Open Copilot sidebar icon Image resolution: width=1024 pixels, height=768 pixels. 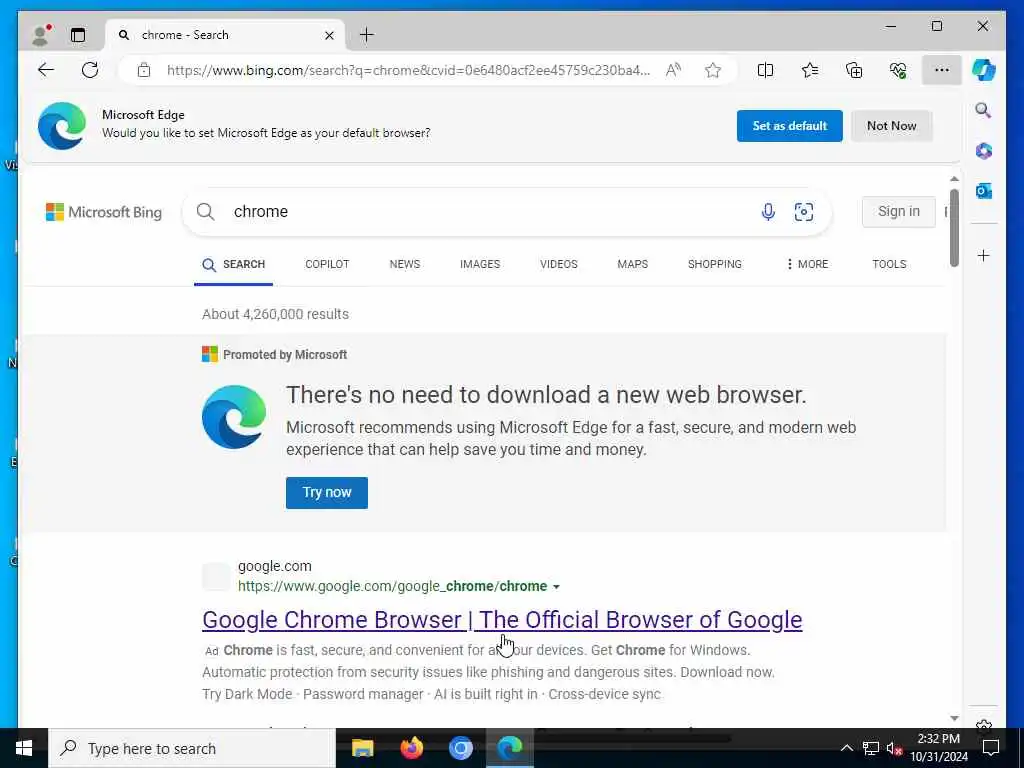(x=984, y=70)
